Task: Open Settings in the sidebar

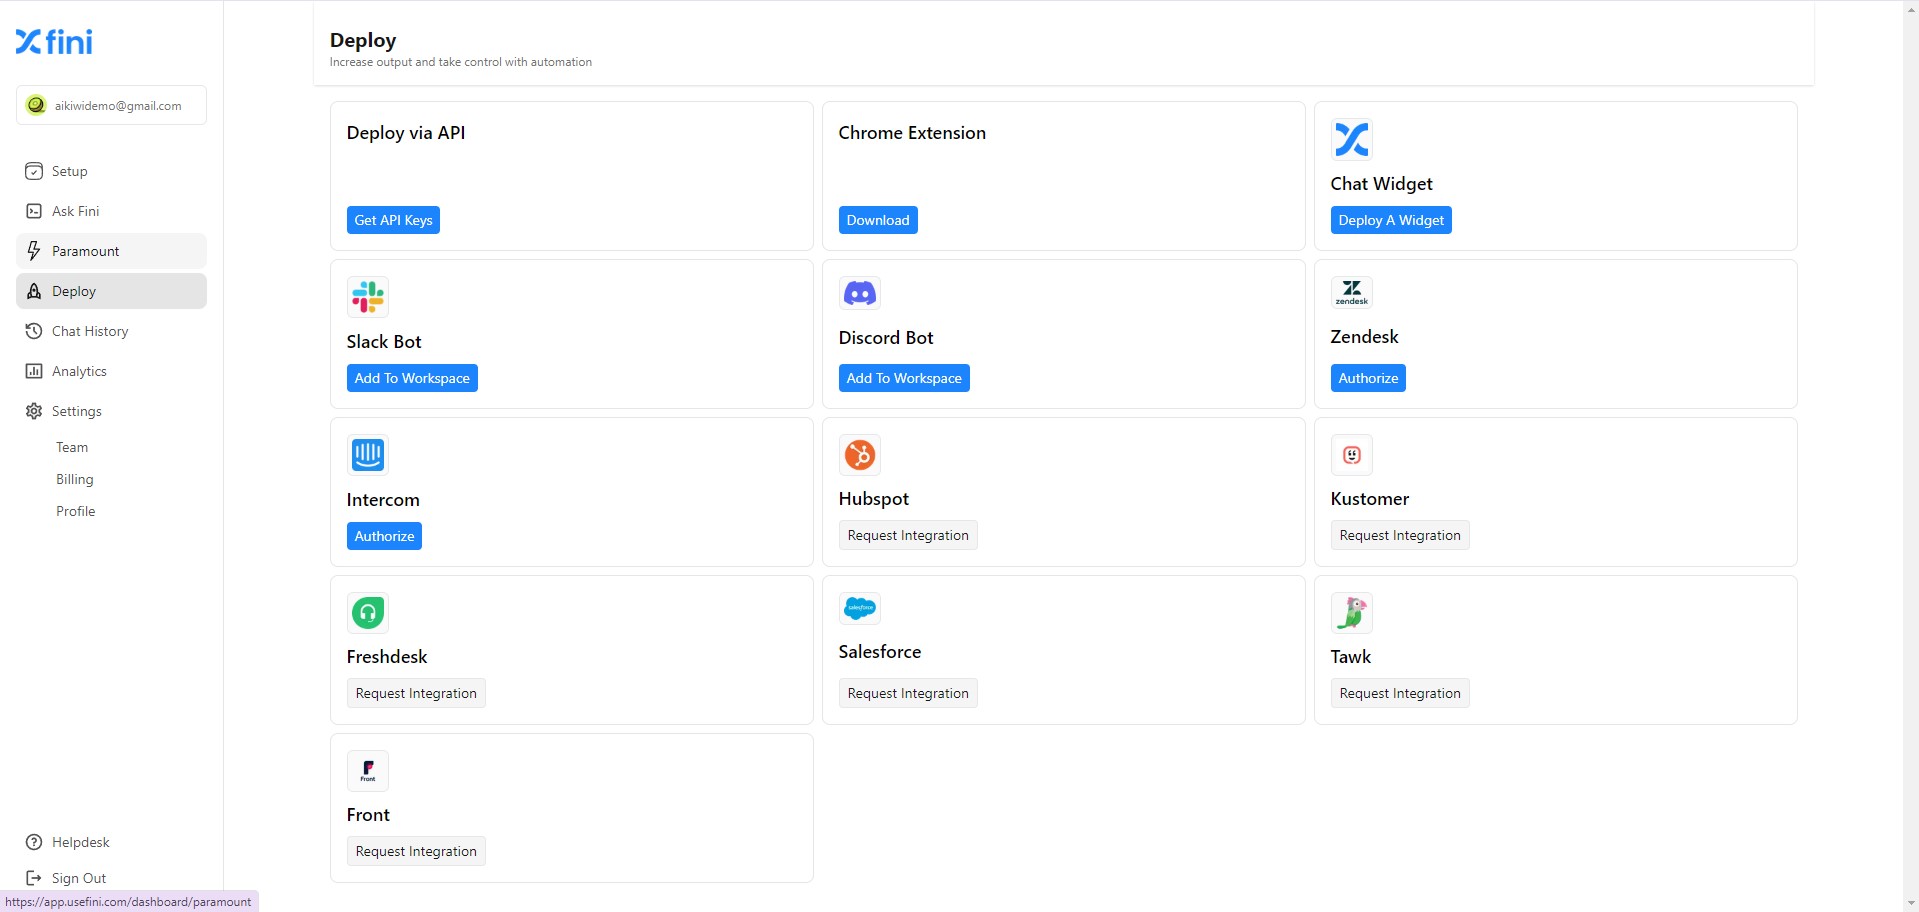Action: (x=111, y=411)
